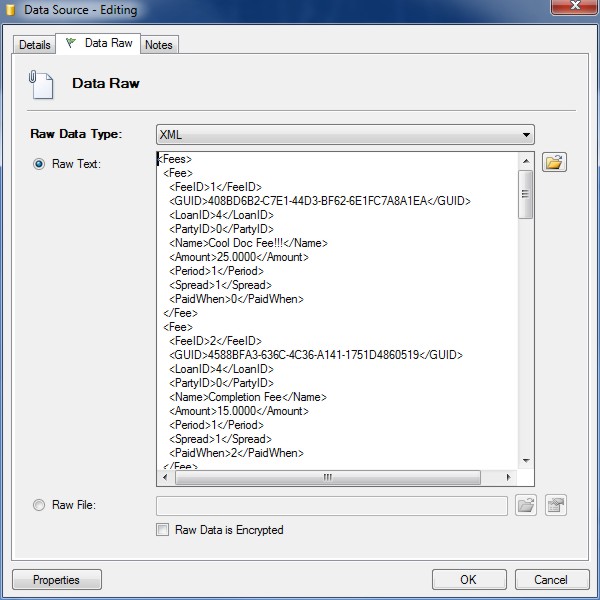Viewport: 600px width, 600px height.
Task: Click inside the Raw File path field
Action: click(x=332, y=506)
